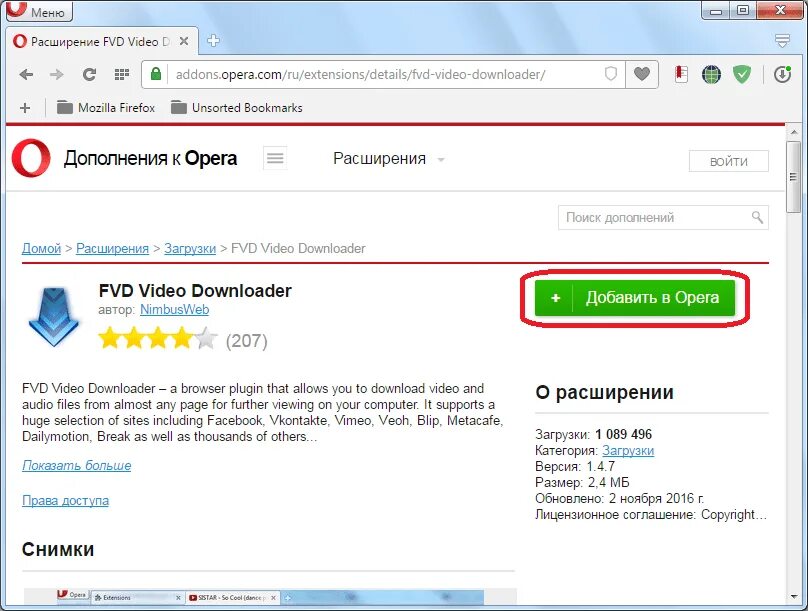Image resolution: width=808 pixels, height=611 pixels.
Task: Open the Загрузки category link in О расширении
Action: [x=628, y=450]
